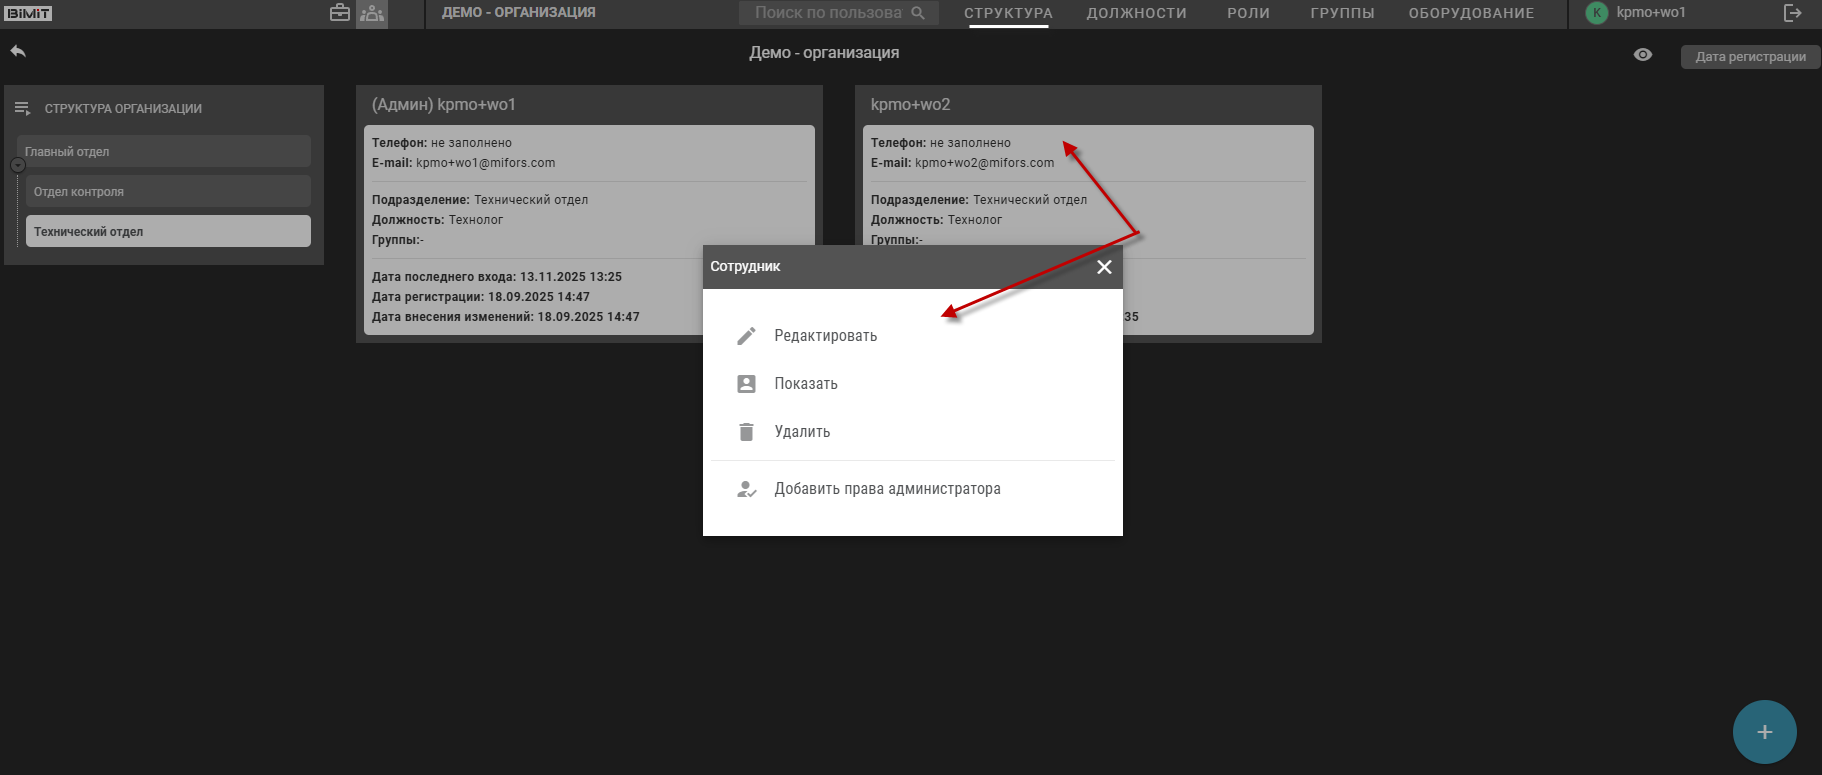The height and width of the screenshot is (775, 1822).
Task: Click the briefcase icon in top bar
Action: point(340,13)
